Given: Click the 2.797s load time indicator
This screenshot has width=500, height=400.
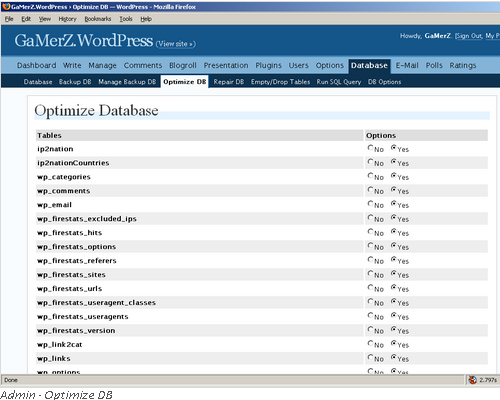Looking at the screenshot, I should click(488, 380).
